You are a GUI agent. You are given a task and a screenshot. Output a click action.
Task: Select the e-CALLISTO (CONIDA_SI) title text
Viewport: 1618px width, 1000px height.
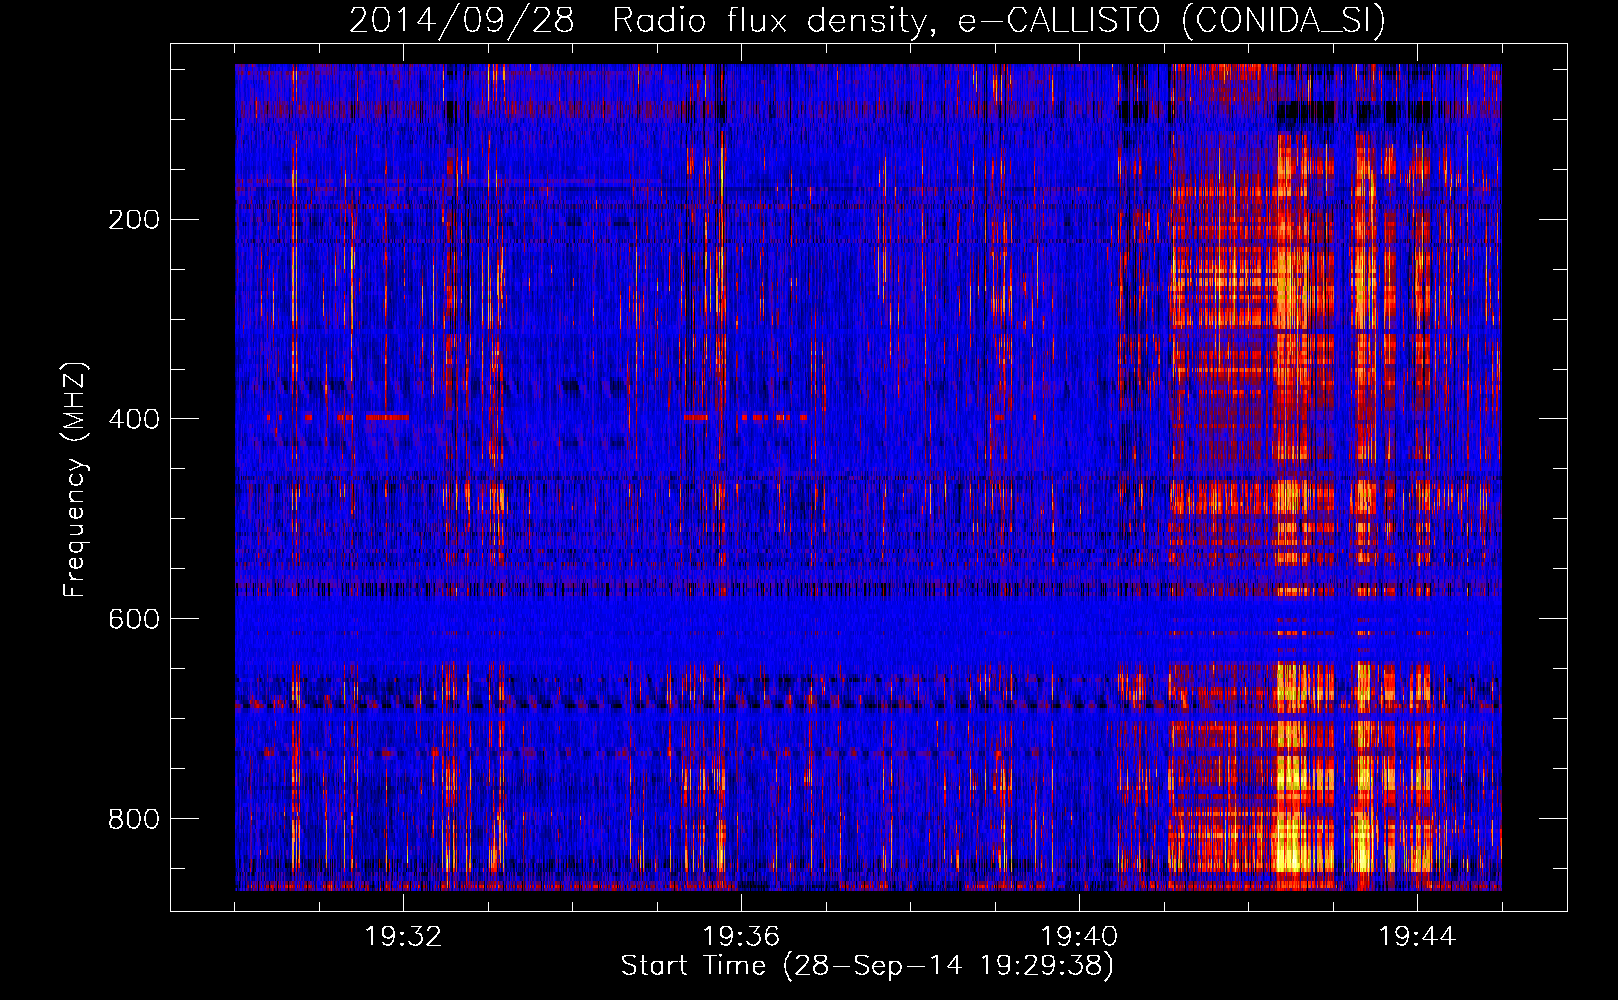click(x=1171, y=20)
